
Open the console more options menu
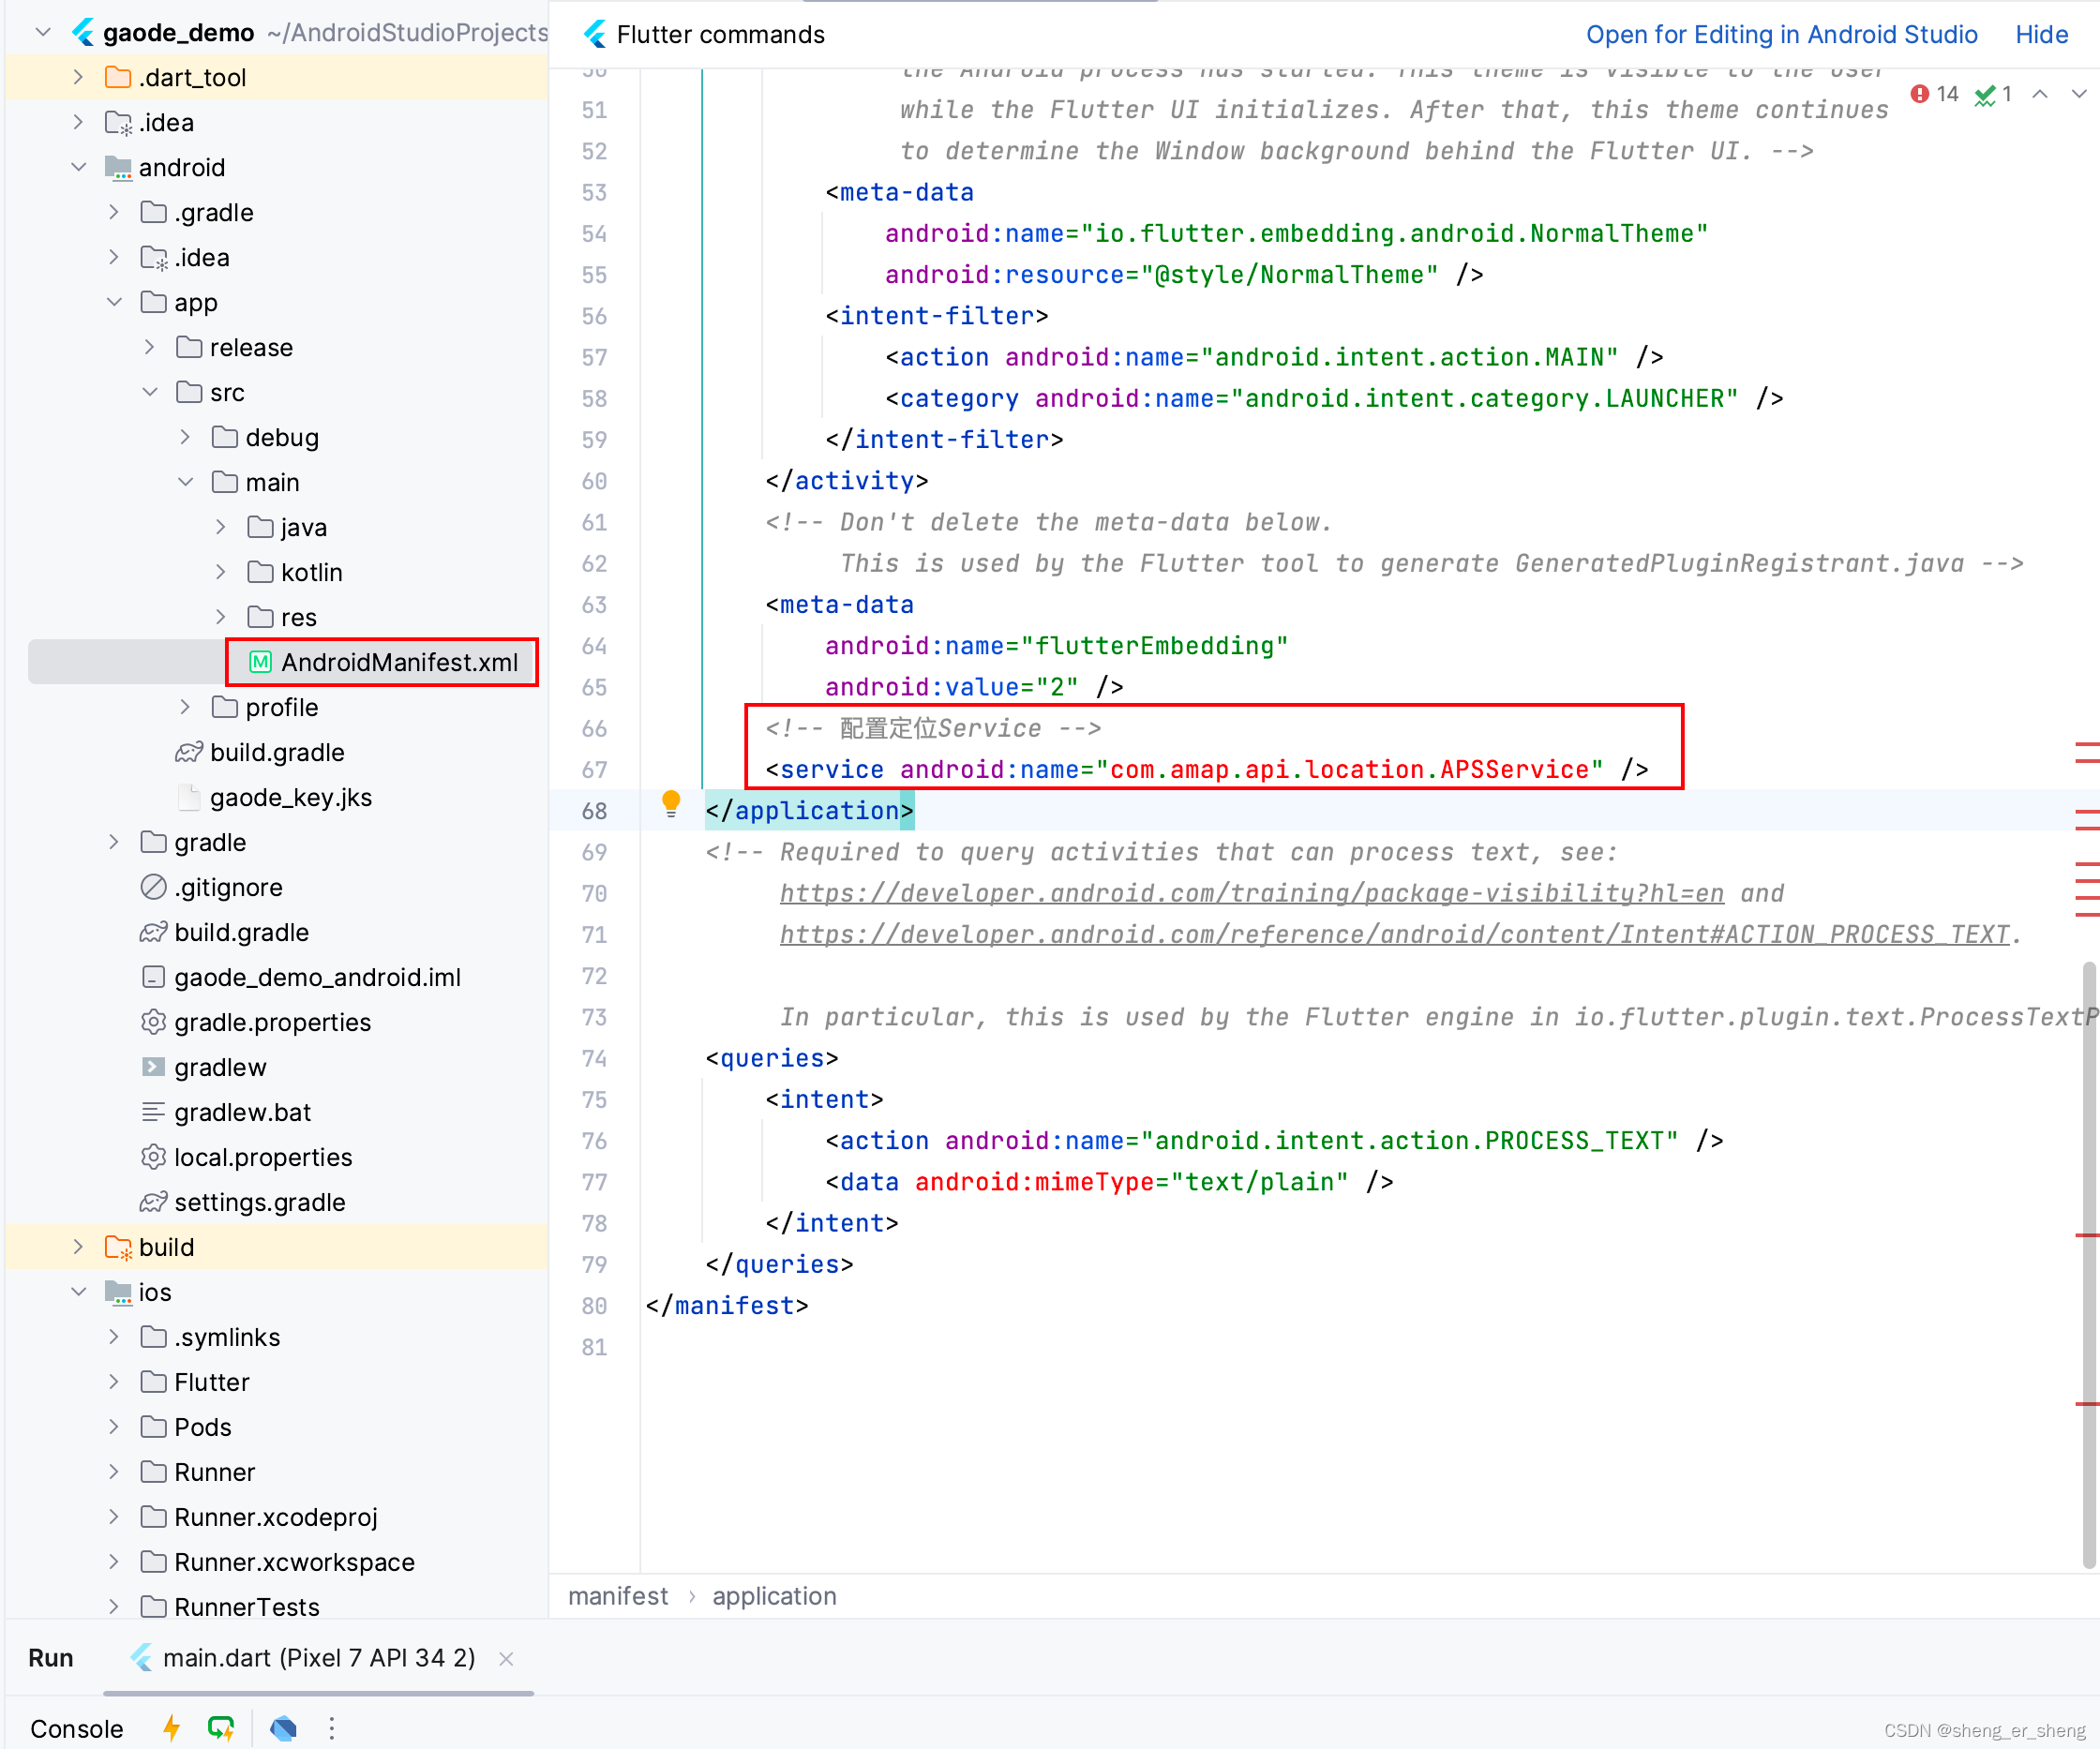pos(332,1727)
